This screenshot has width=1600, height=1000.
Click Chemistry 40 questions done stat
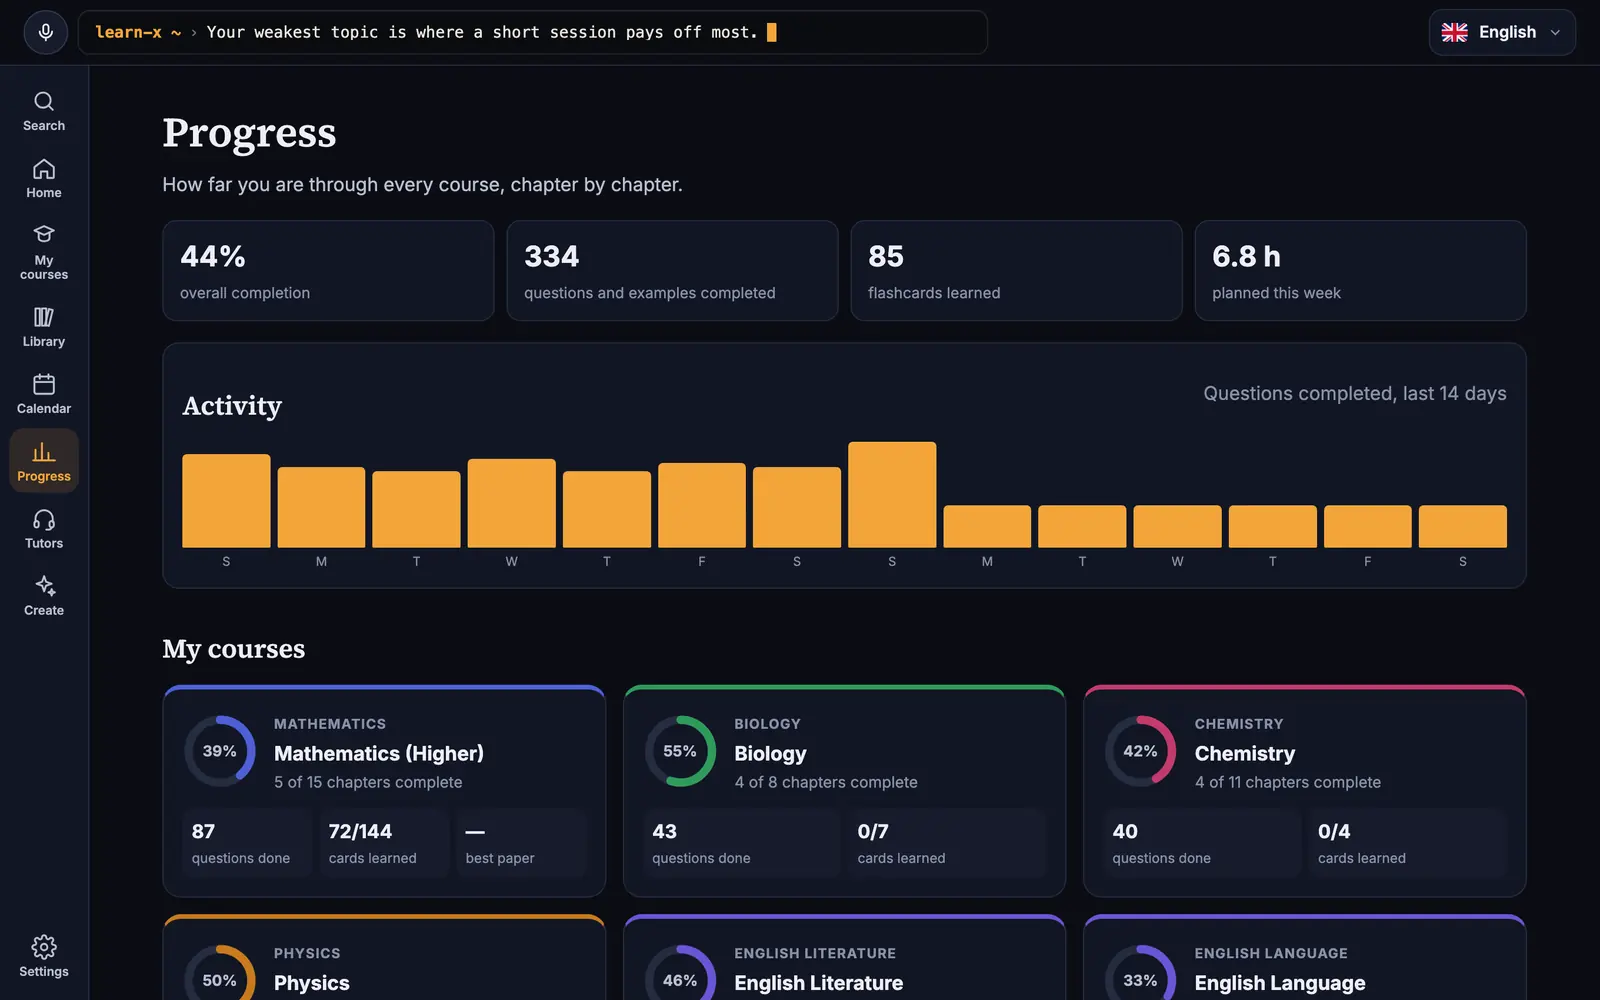[1202, 843]
